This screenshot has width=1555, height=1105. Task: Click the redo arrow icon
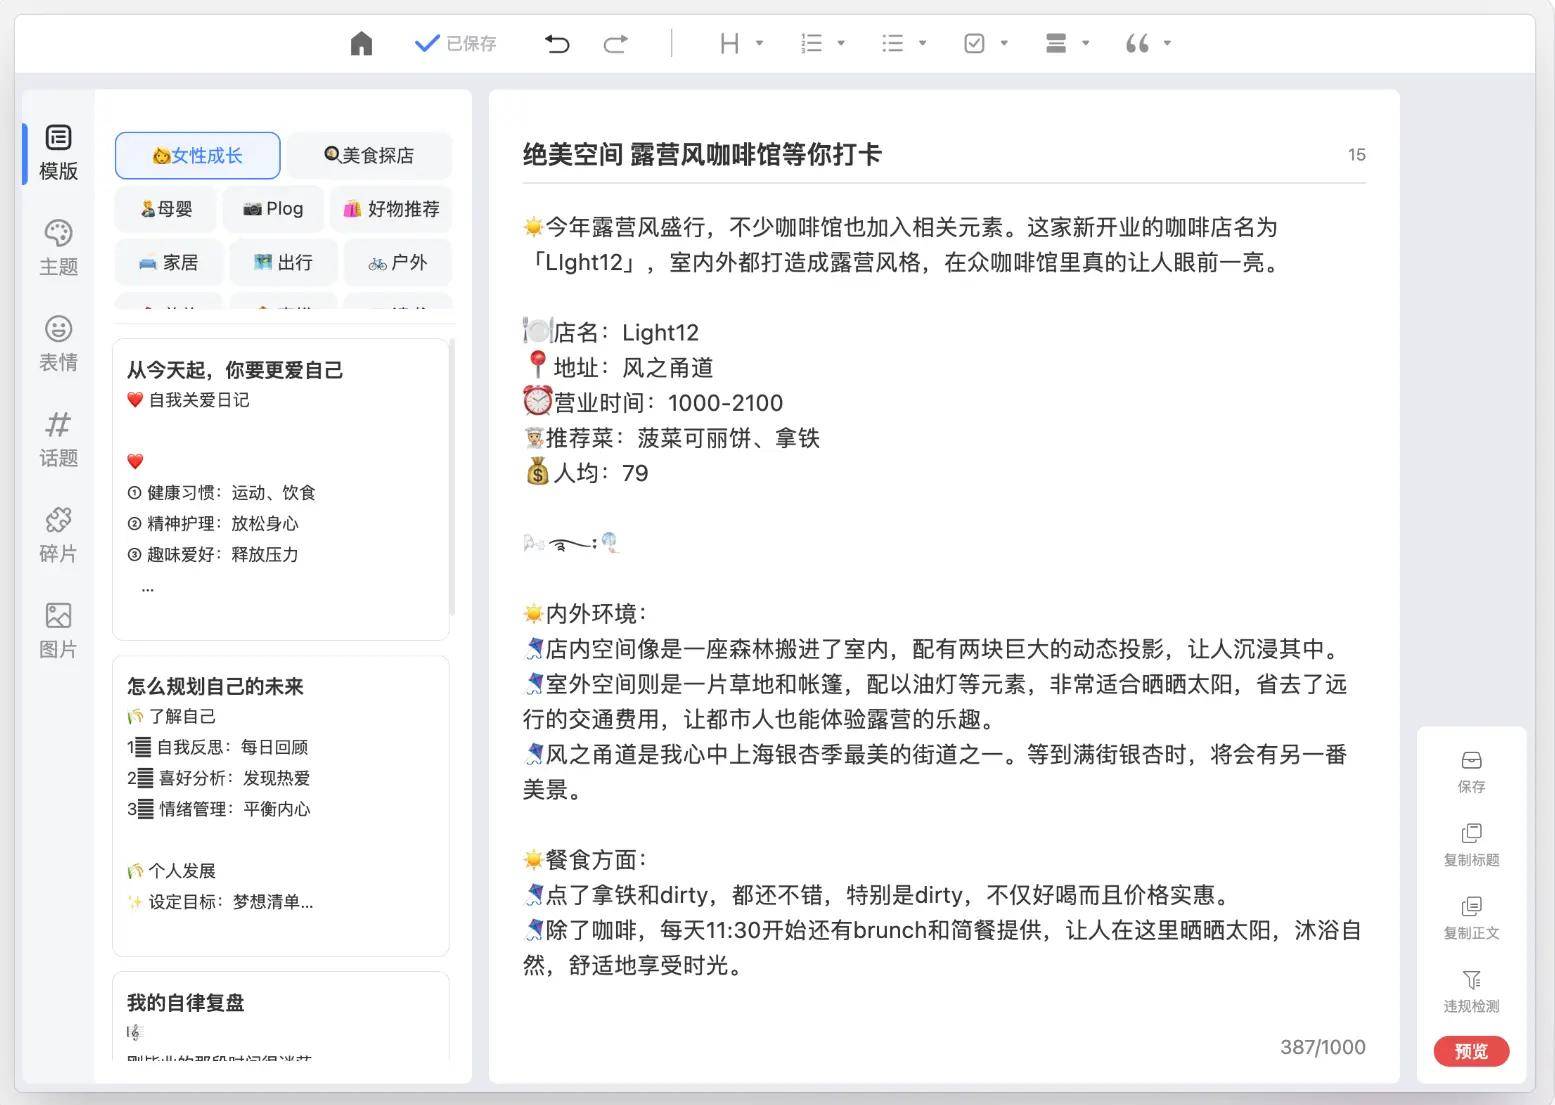[616, 44]
